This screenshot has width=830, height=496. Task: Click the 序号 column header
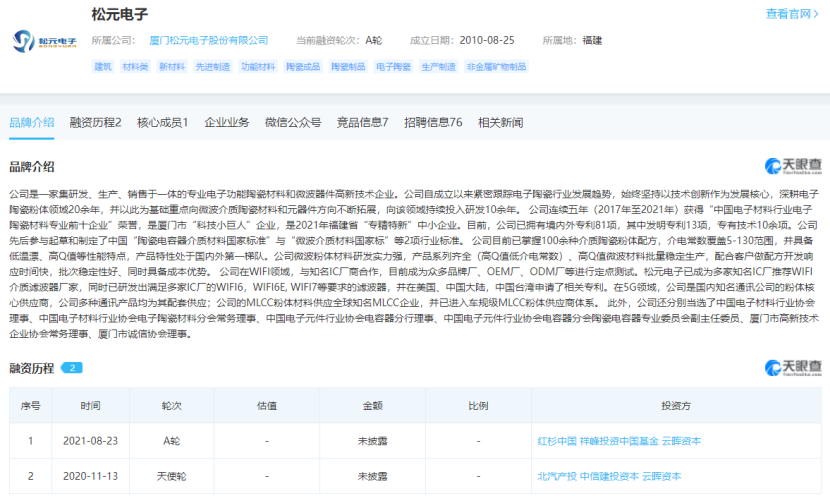(x=30, y=405)
